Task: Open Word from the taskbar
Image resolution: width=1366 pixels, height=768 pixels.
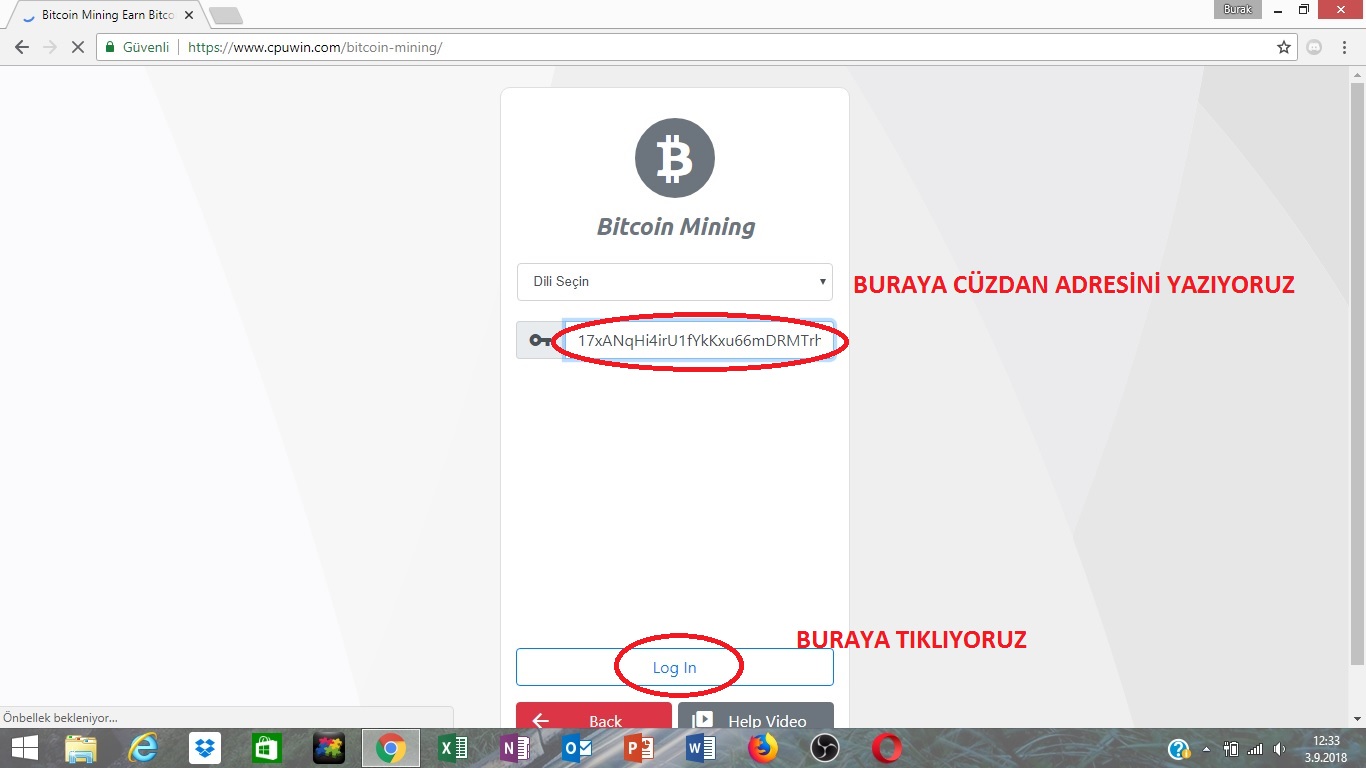Action: tap(701, 748)
